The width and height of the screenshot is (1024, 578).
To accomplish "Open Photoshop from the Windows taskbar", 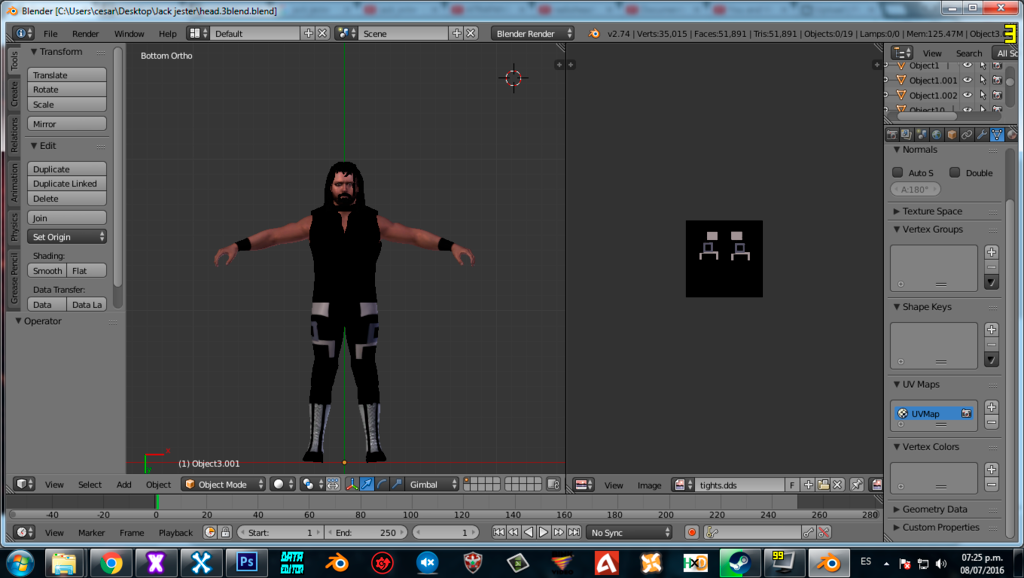I will (x=247, y=563).
